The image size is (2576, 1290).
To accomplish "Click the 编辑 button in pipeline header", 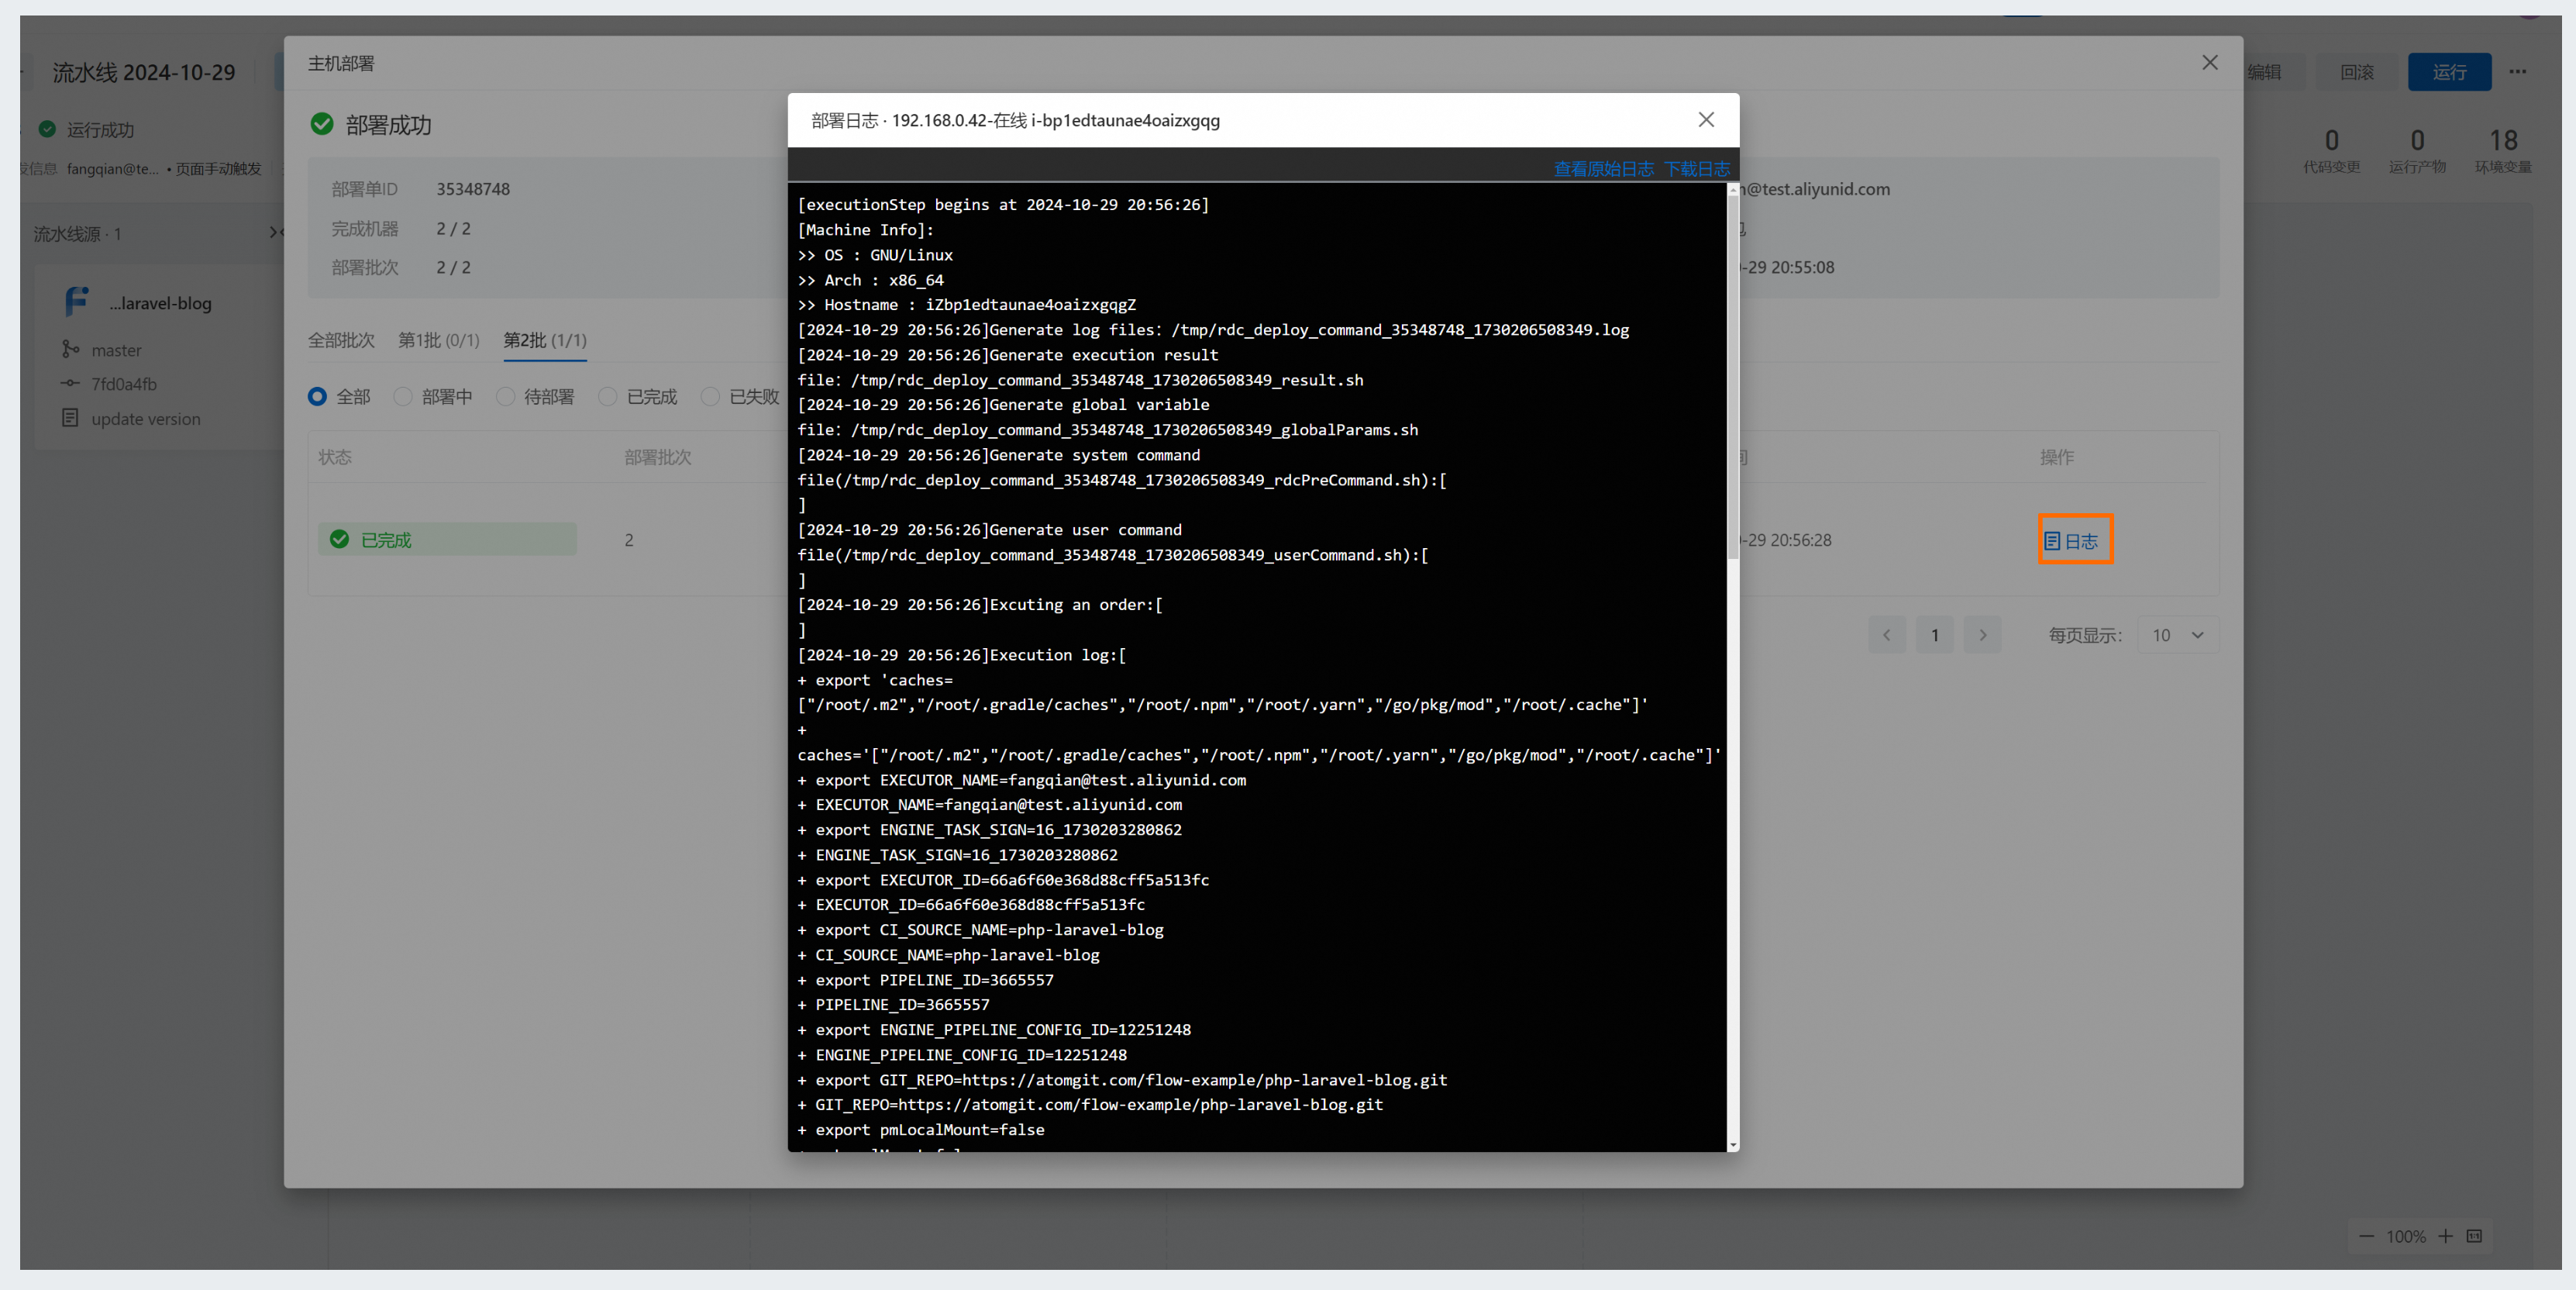I will (2265, 72).
